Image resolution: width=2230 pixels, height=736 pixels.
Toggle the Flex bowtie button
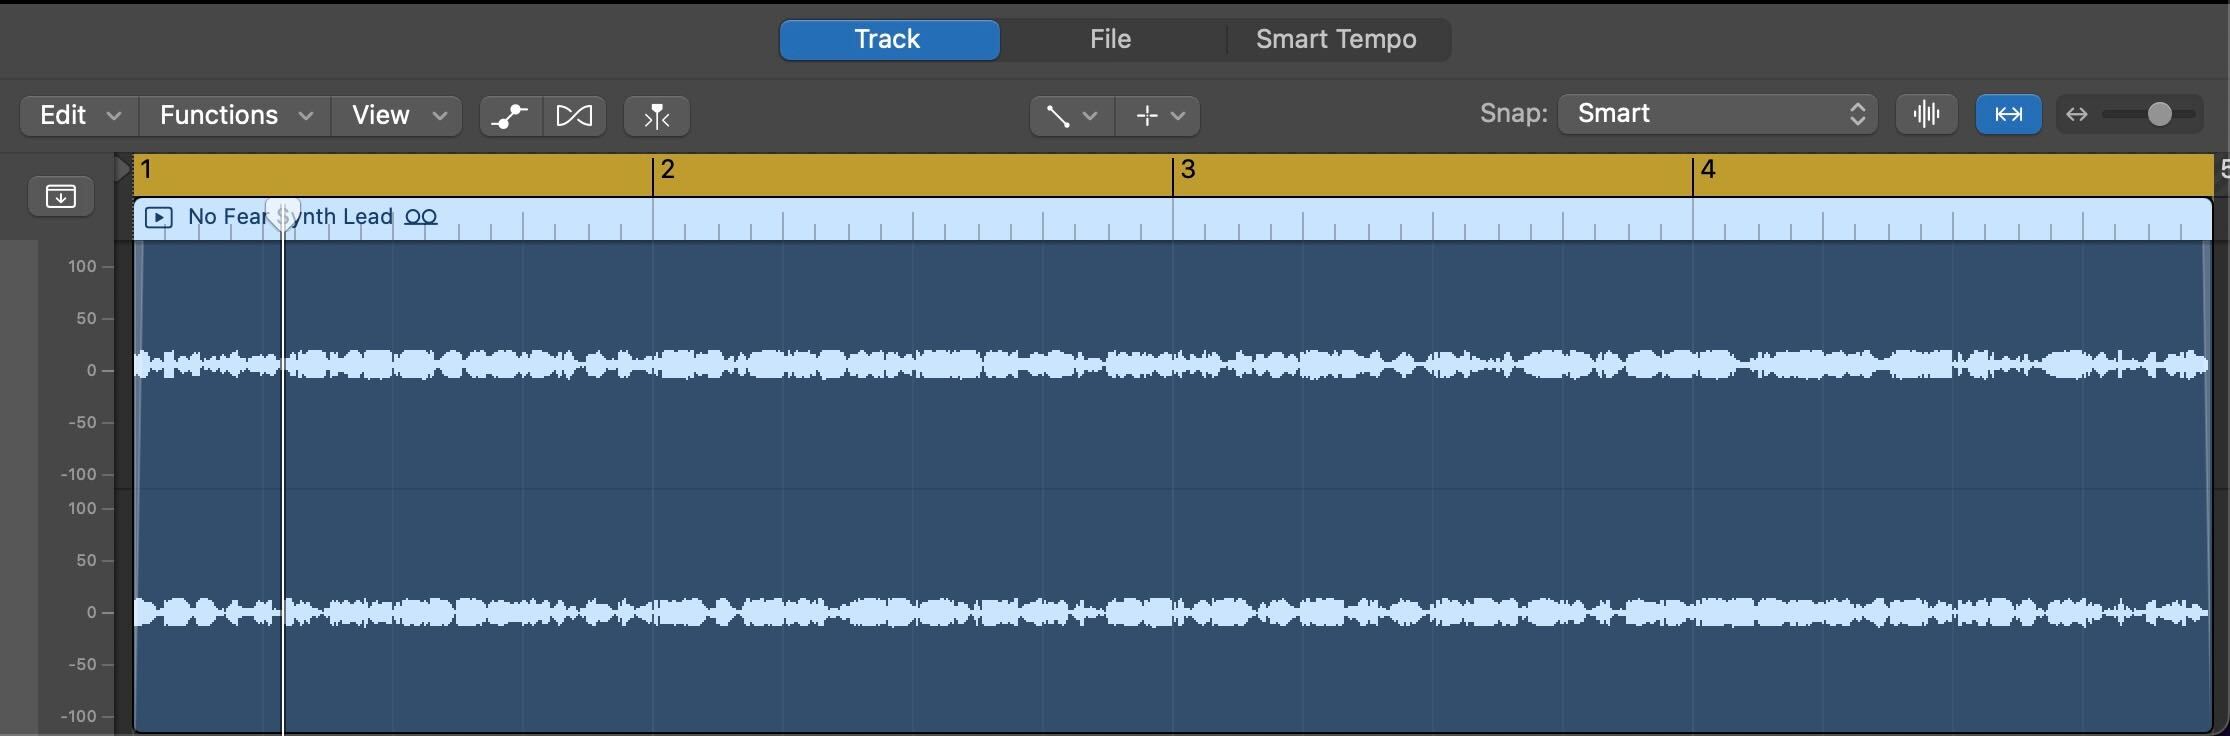(x=574, y=116)
